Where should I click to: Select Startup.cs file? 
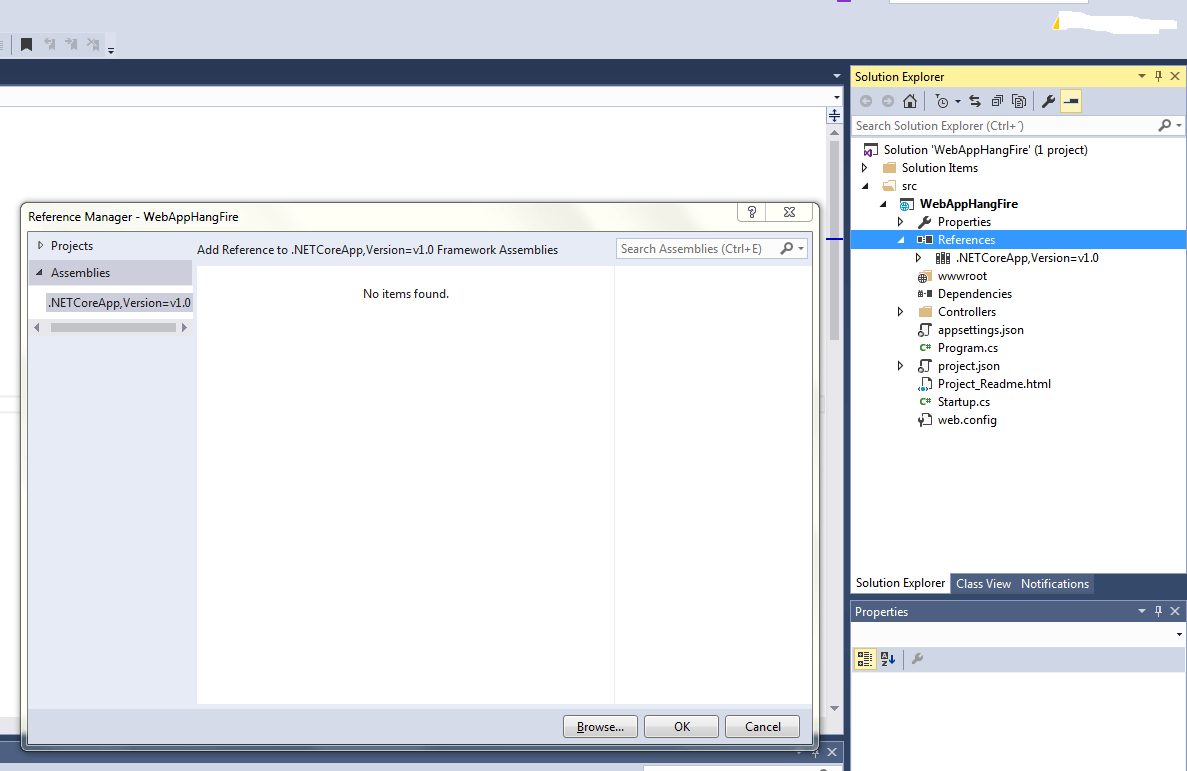964,402
